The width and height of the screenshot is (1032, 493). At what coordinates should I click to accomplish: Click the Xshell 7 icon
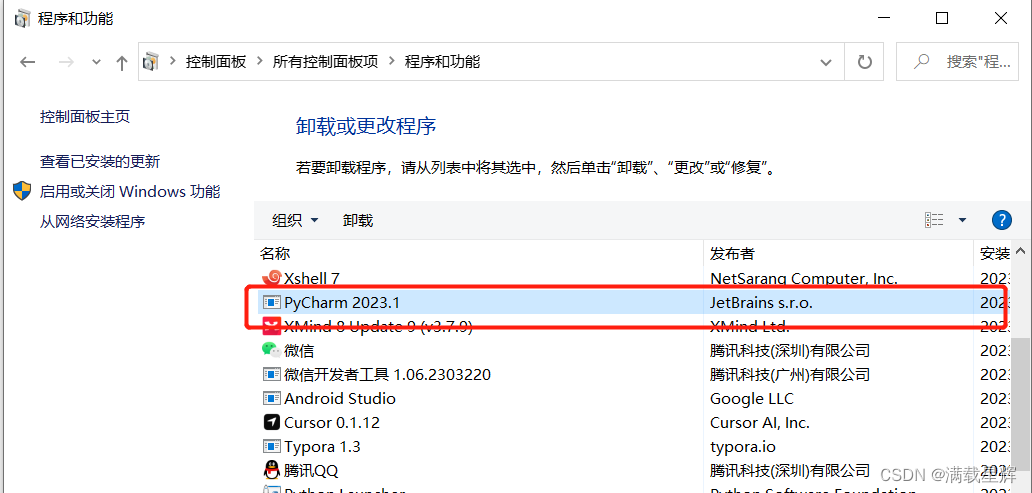[x=271, y=278]
